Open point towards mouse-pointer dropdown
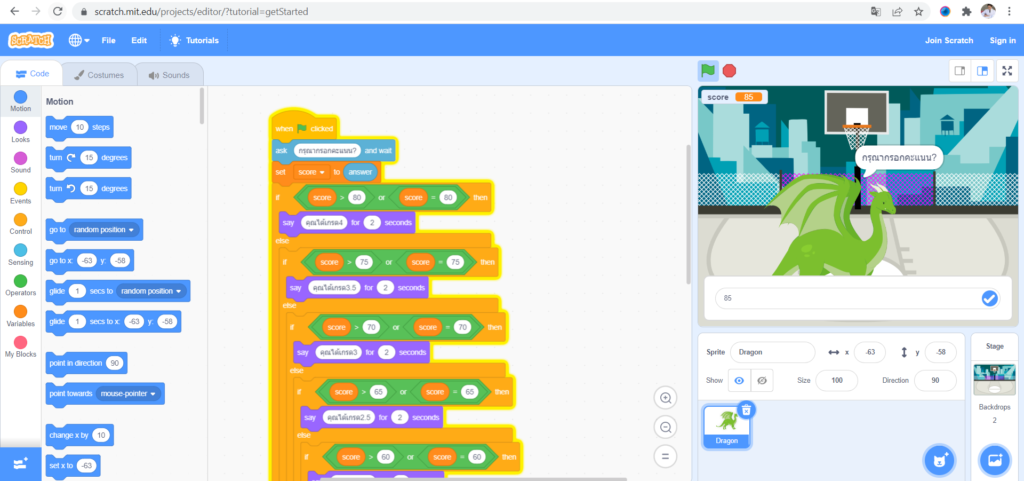 [127, 394]
